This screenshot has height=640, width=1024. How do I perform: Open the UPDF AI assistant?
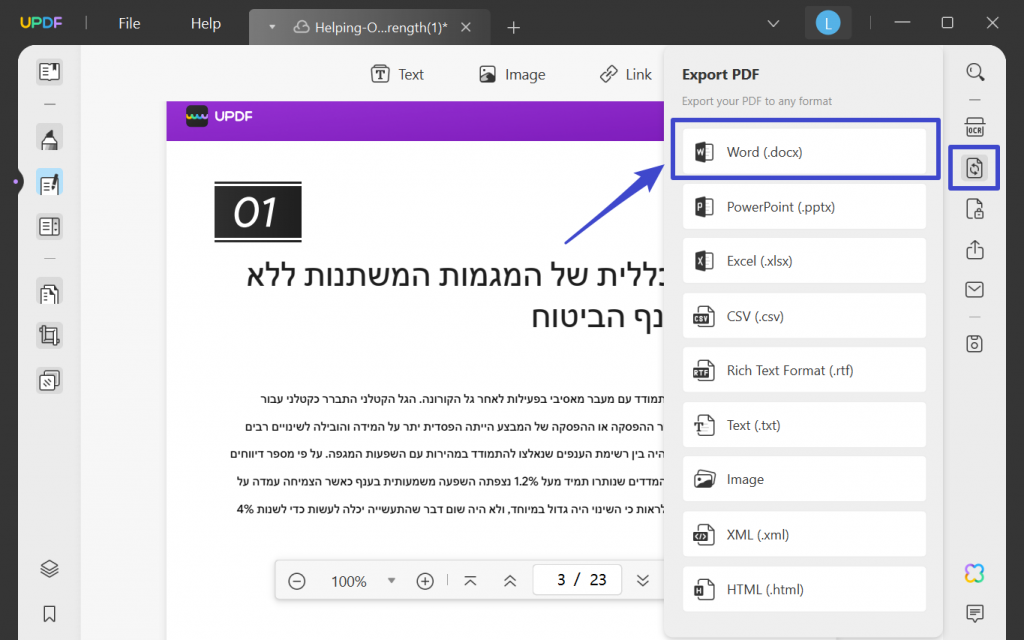pos(975,573)
